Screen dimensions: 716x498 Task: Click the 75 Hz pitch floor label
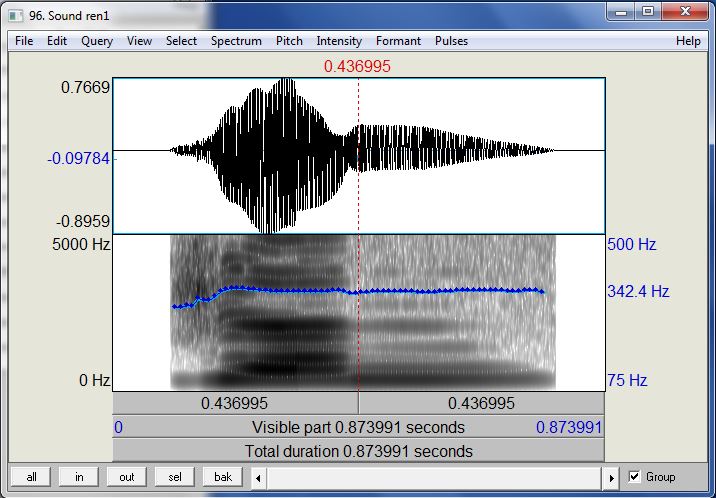tap(627, 380)
